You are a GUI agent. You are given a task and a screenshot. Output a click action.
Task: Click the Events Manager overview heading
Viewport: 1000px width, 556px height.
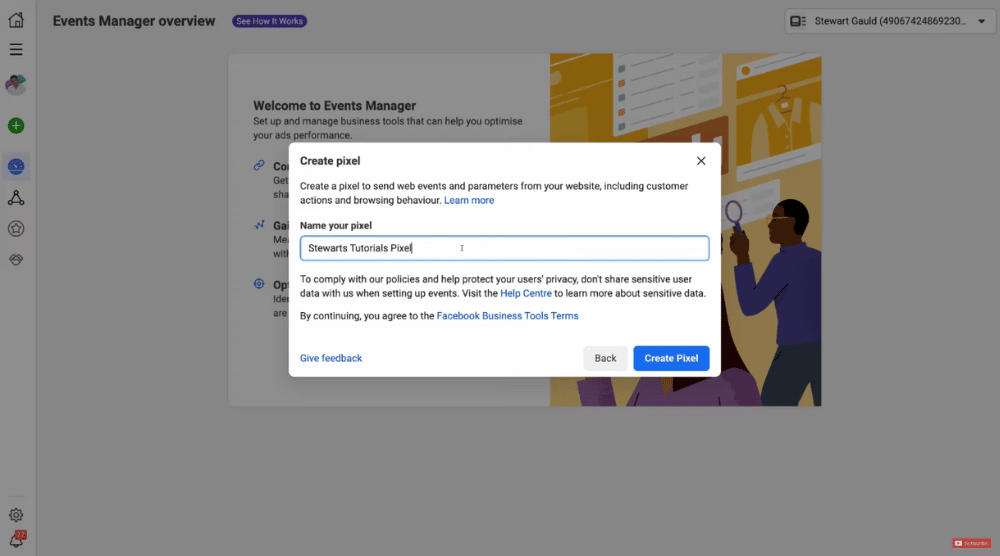(x=134, y=21)
